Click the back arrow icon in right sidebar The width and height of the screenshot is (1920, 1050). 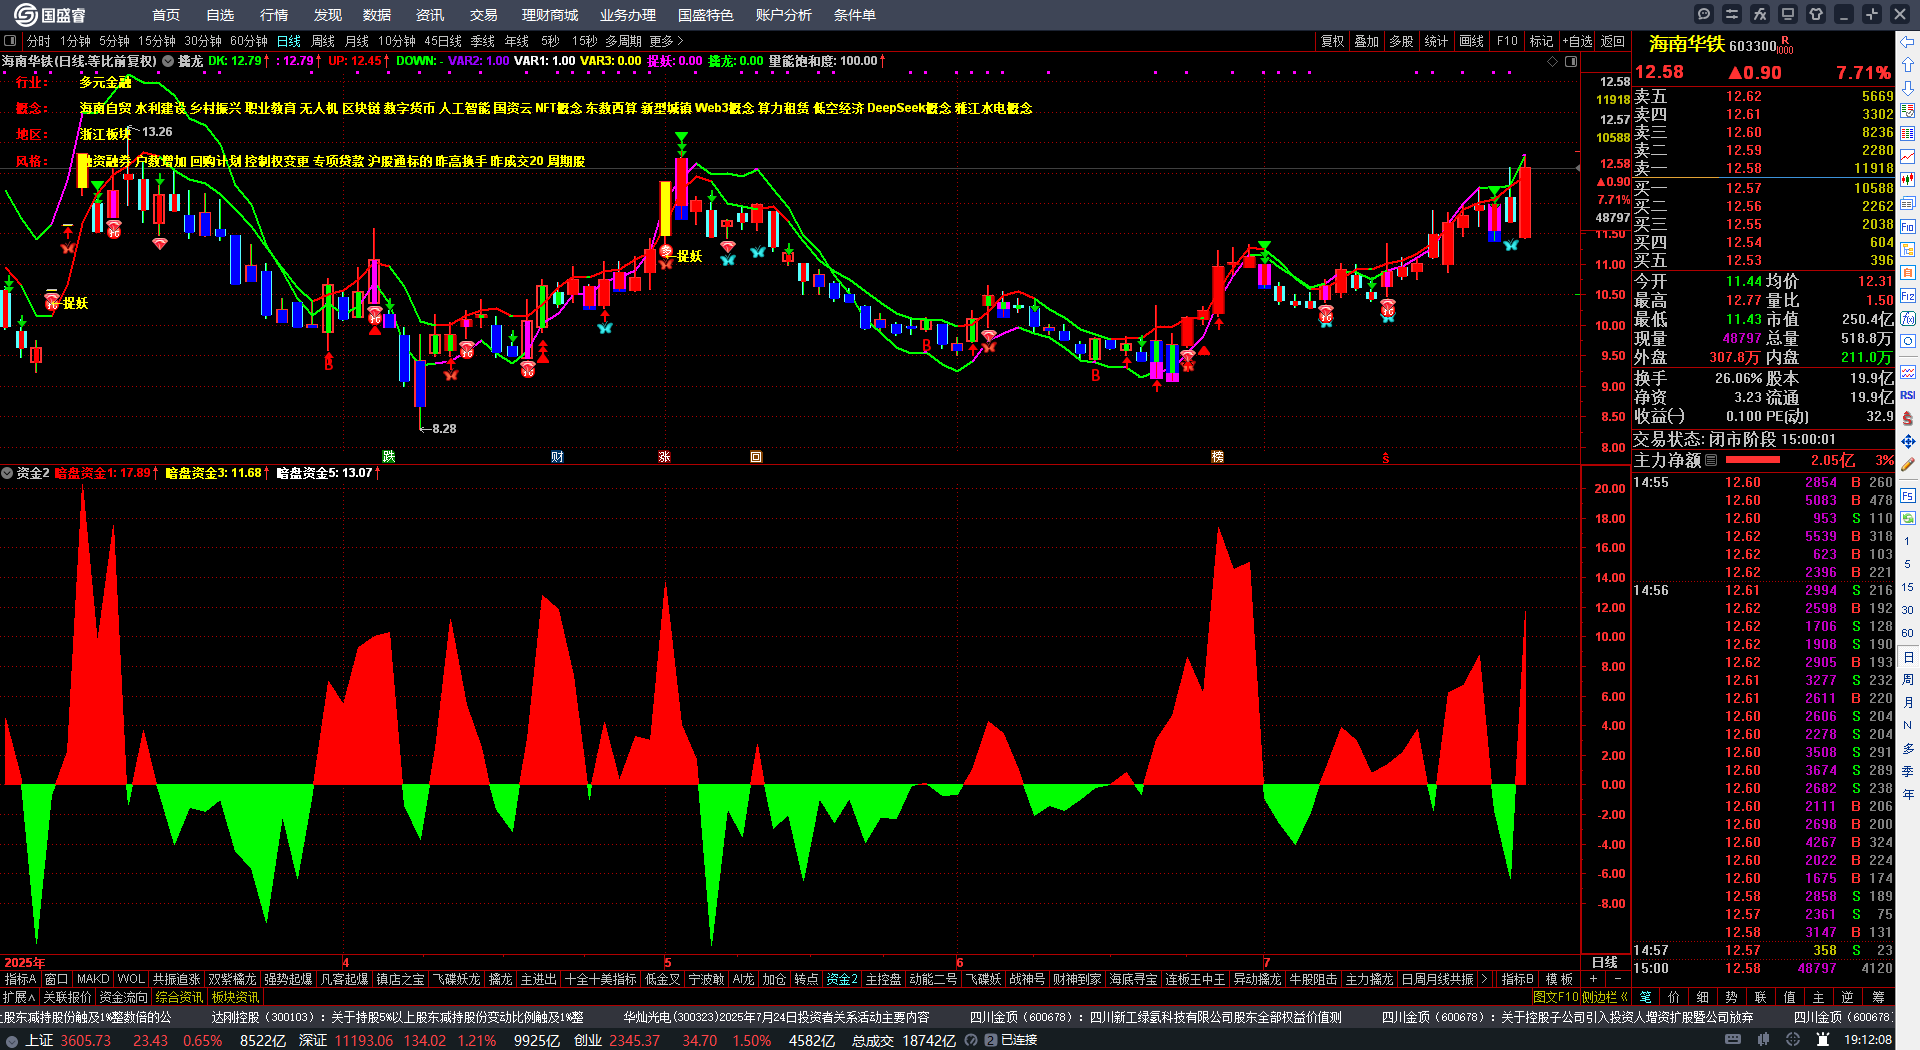[1908, 42]
